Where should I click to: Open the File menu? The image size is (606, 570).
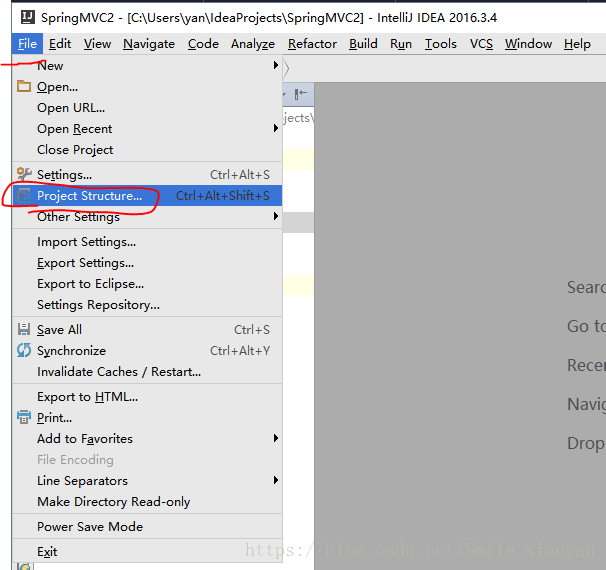pyautogui.click(x=27, y=44)
